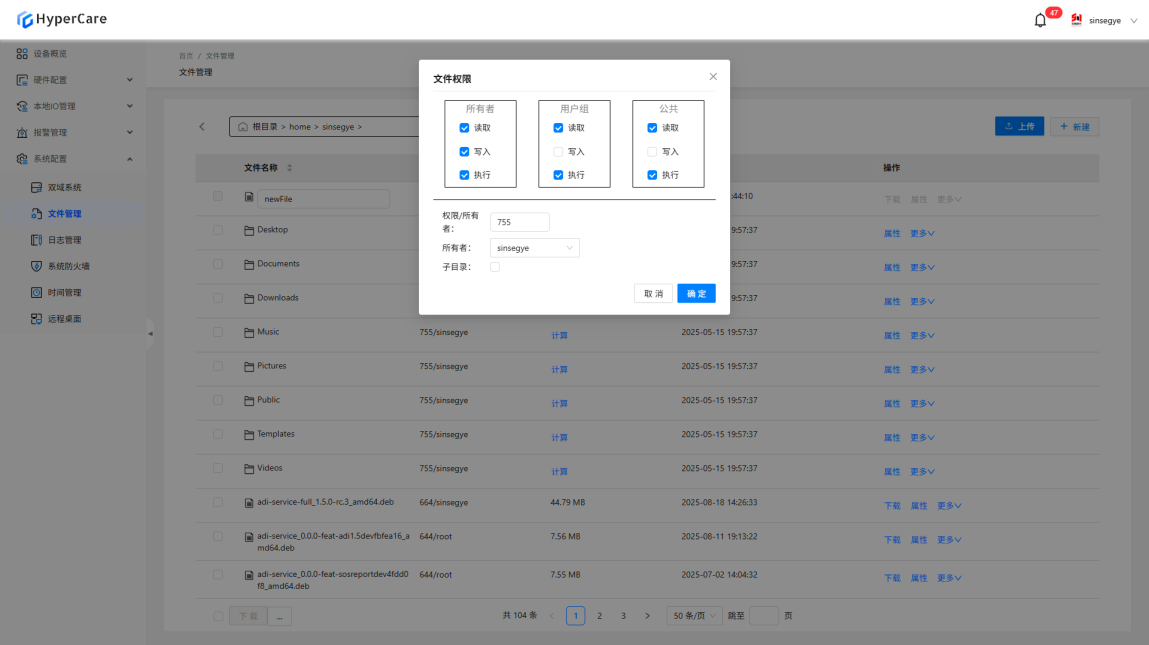Click the back arrow in file manager
The width and height of the screenshot is (1149, 645).
202,127
